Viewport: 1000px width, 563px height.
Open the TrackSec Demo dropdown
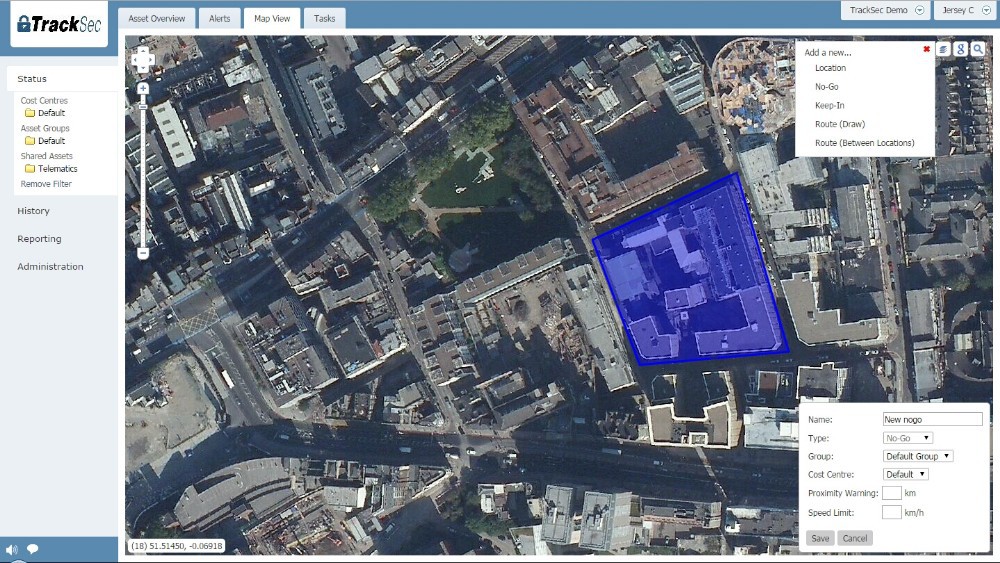click(x=886, y=10)
